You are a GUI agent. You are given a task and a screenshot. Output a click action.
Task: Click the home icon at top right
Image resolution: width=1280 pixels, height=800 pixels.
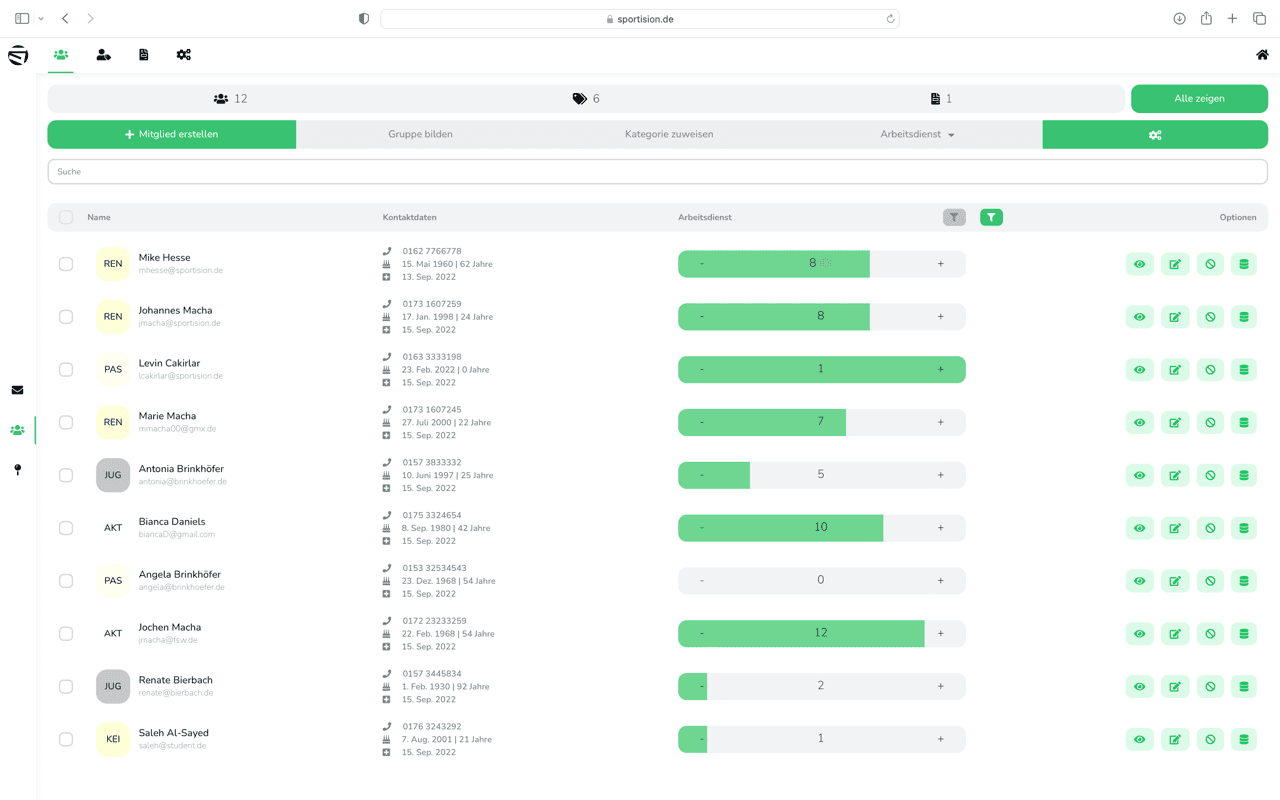tap(1262, 55)
